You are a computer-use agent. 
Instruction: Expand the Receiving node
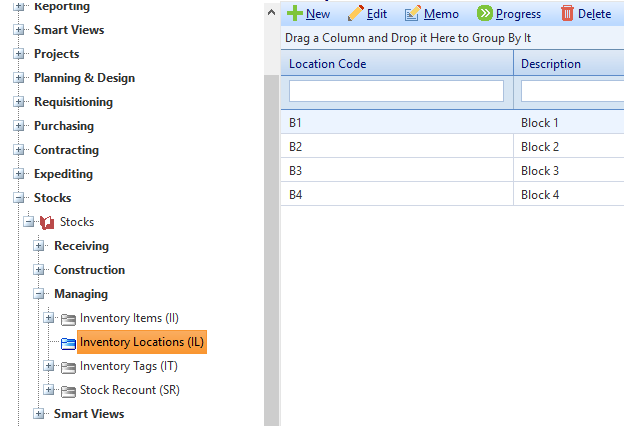coord(39,246)
